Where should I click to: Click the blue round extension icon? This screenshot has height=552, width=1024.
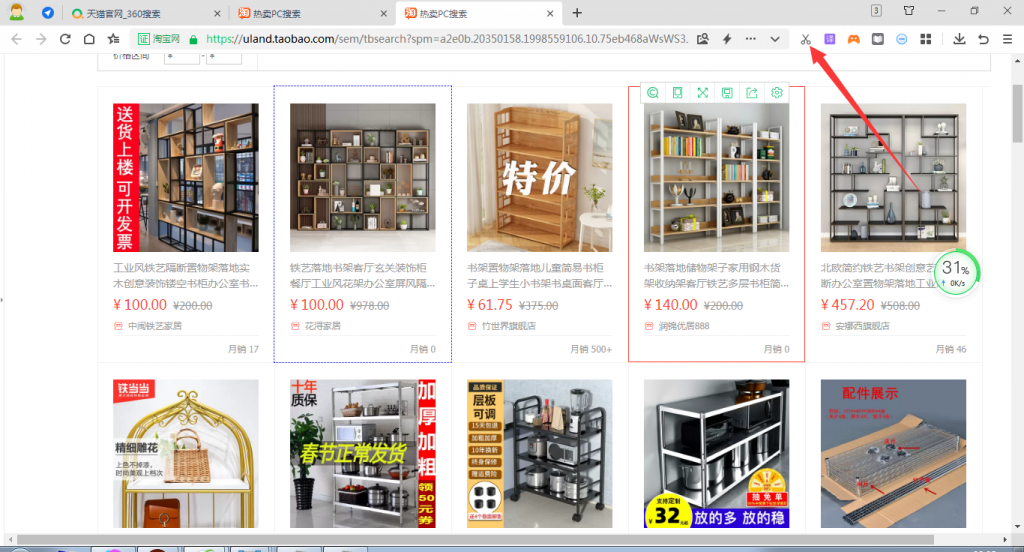(x=902, y=39)
